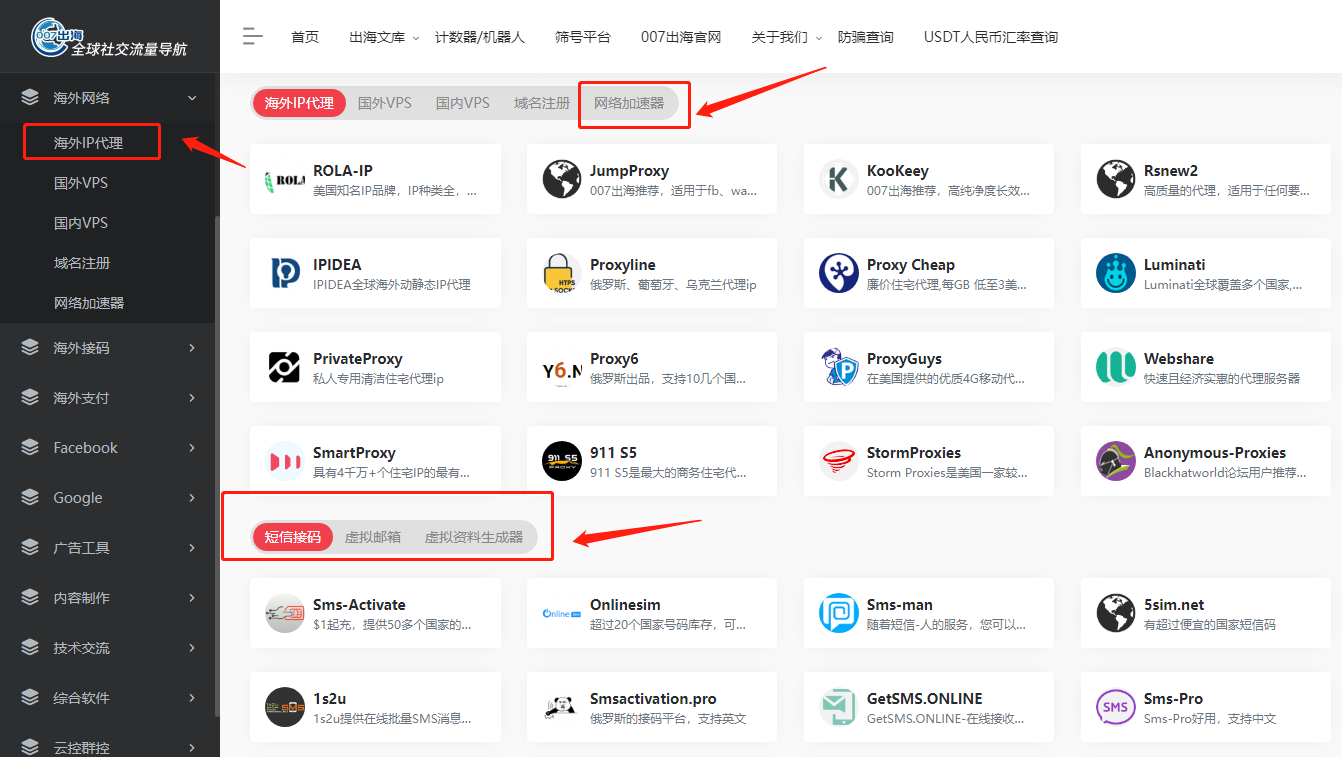Screen dimensions: 1342x757
Task: Expand the Facebook sidebar section
Action: coord(108,448)
